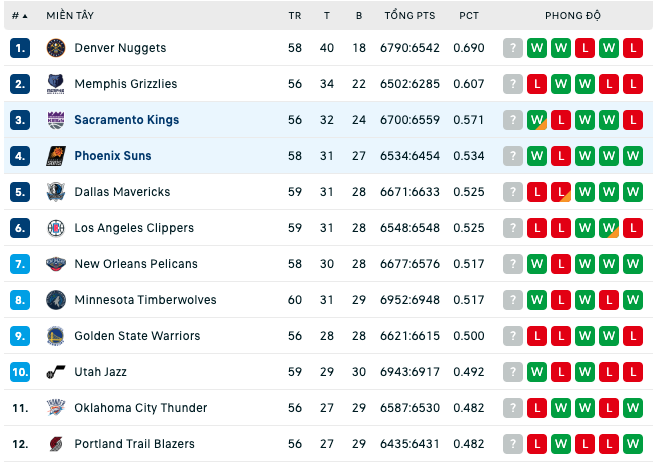Click Memphis Grizzlies' first L form badge
The height and width of the screenshot is (466, 658).
(x=537, y=84)
